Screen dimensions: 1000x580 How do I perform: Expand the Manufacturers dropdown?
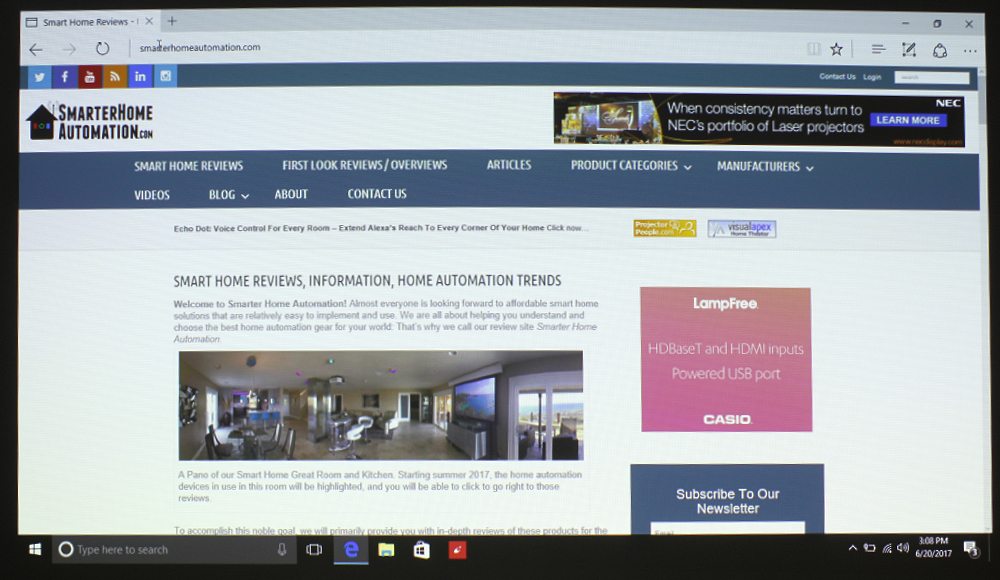point(764,167)
